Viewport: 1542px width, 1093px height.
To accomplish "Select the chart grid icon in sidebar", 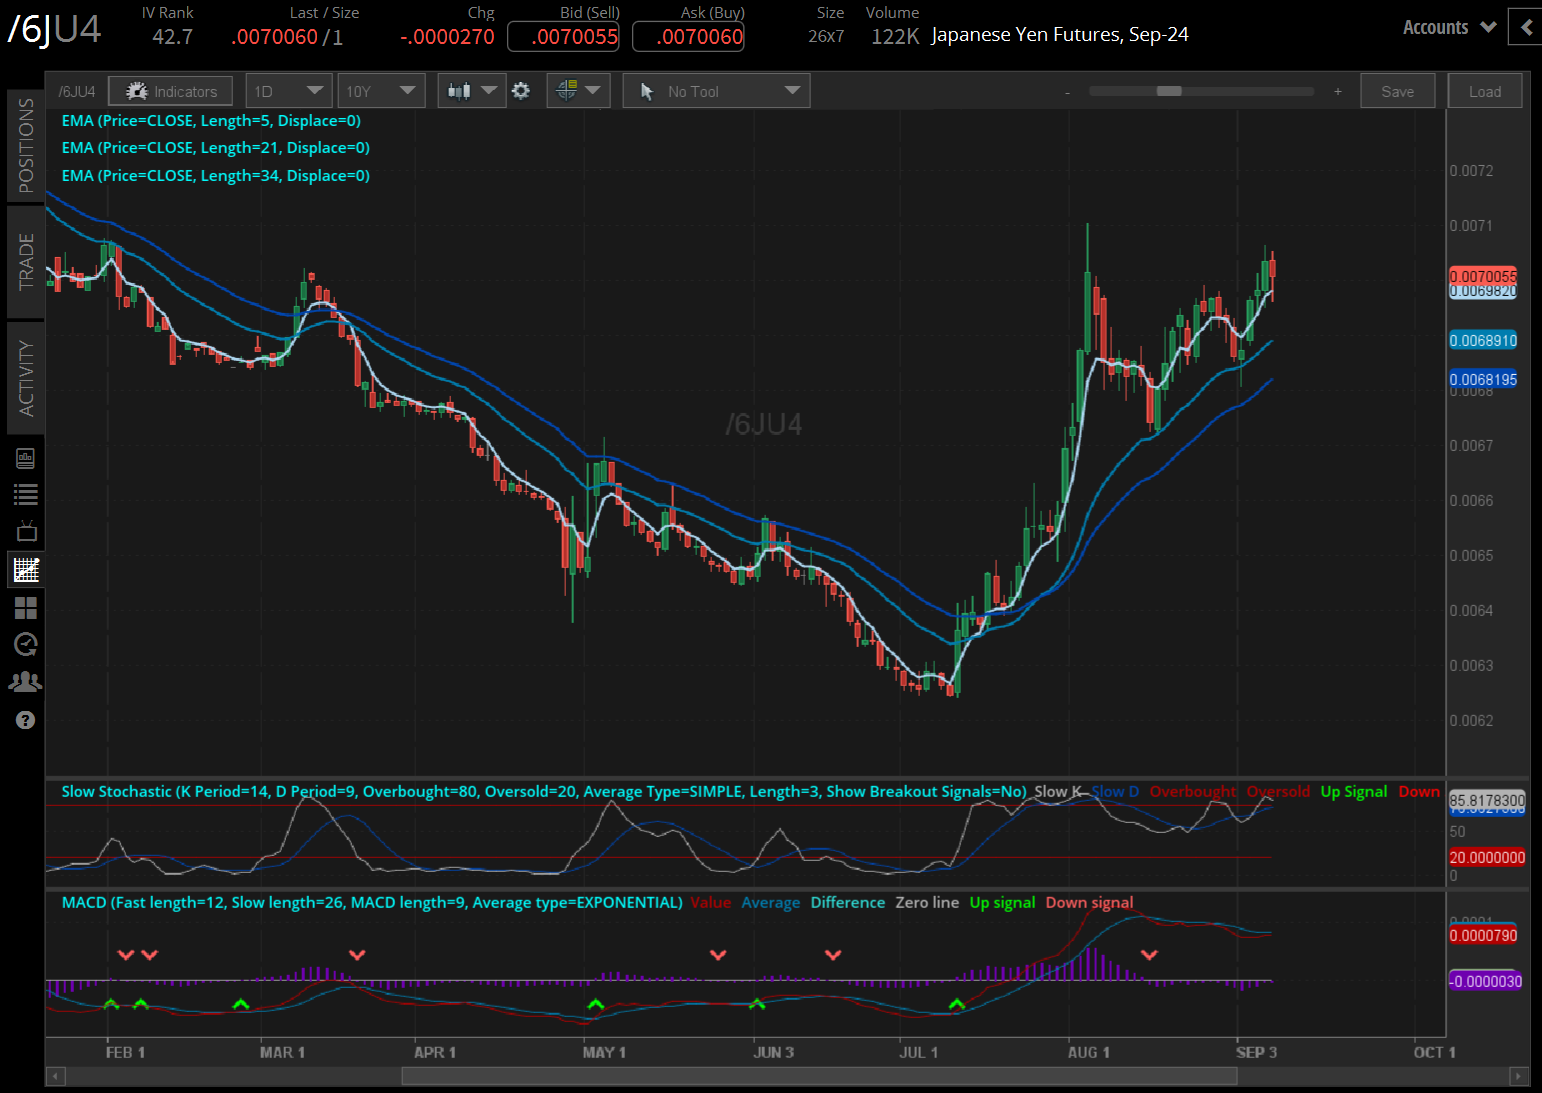I will [26, 570].
